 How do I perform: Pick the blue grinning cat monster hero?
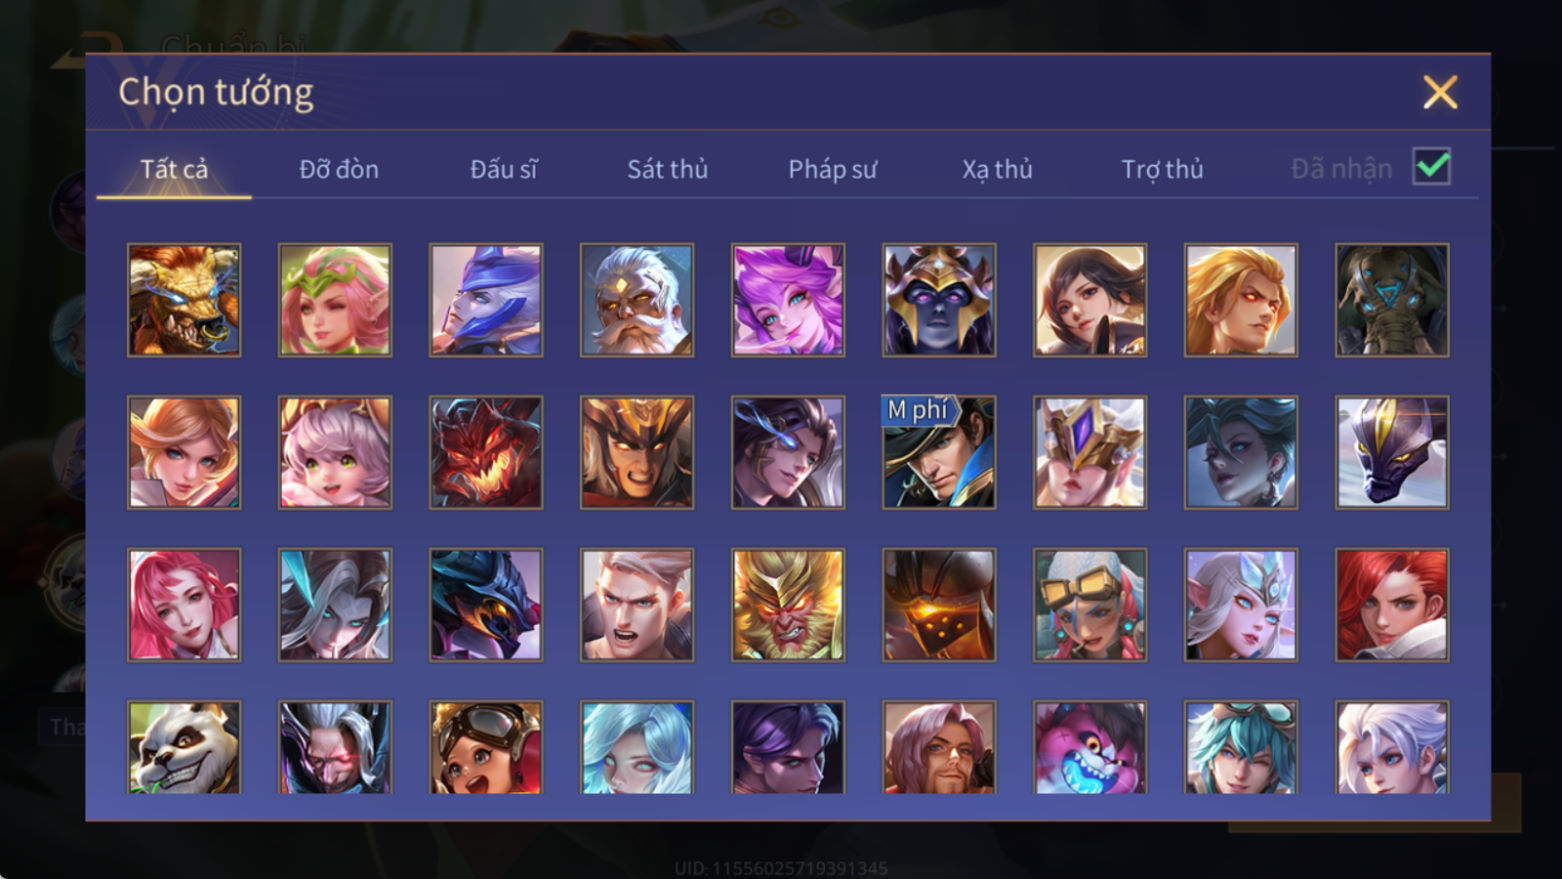tap(1090, 747)
